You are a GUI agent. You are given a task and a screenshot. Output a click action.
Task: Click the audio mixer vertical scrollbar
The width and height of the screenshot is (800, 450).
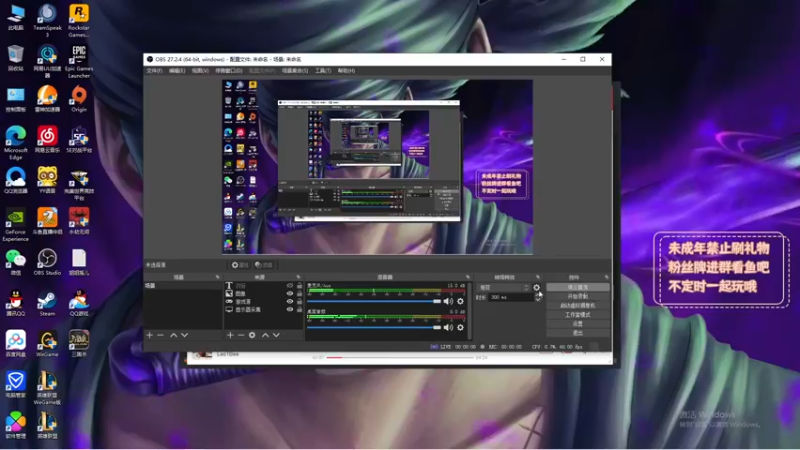(469, 311)
